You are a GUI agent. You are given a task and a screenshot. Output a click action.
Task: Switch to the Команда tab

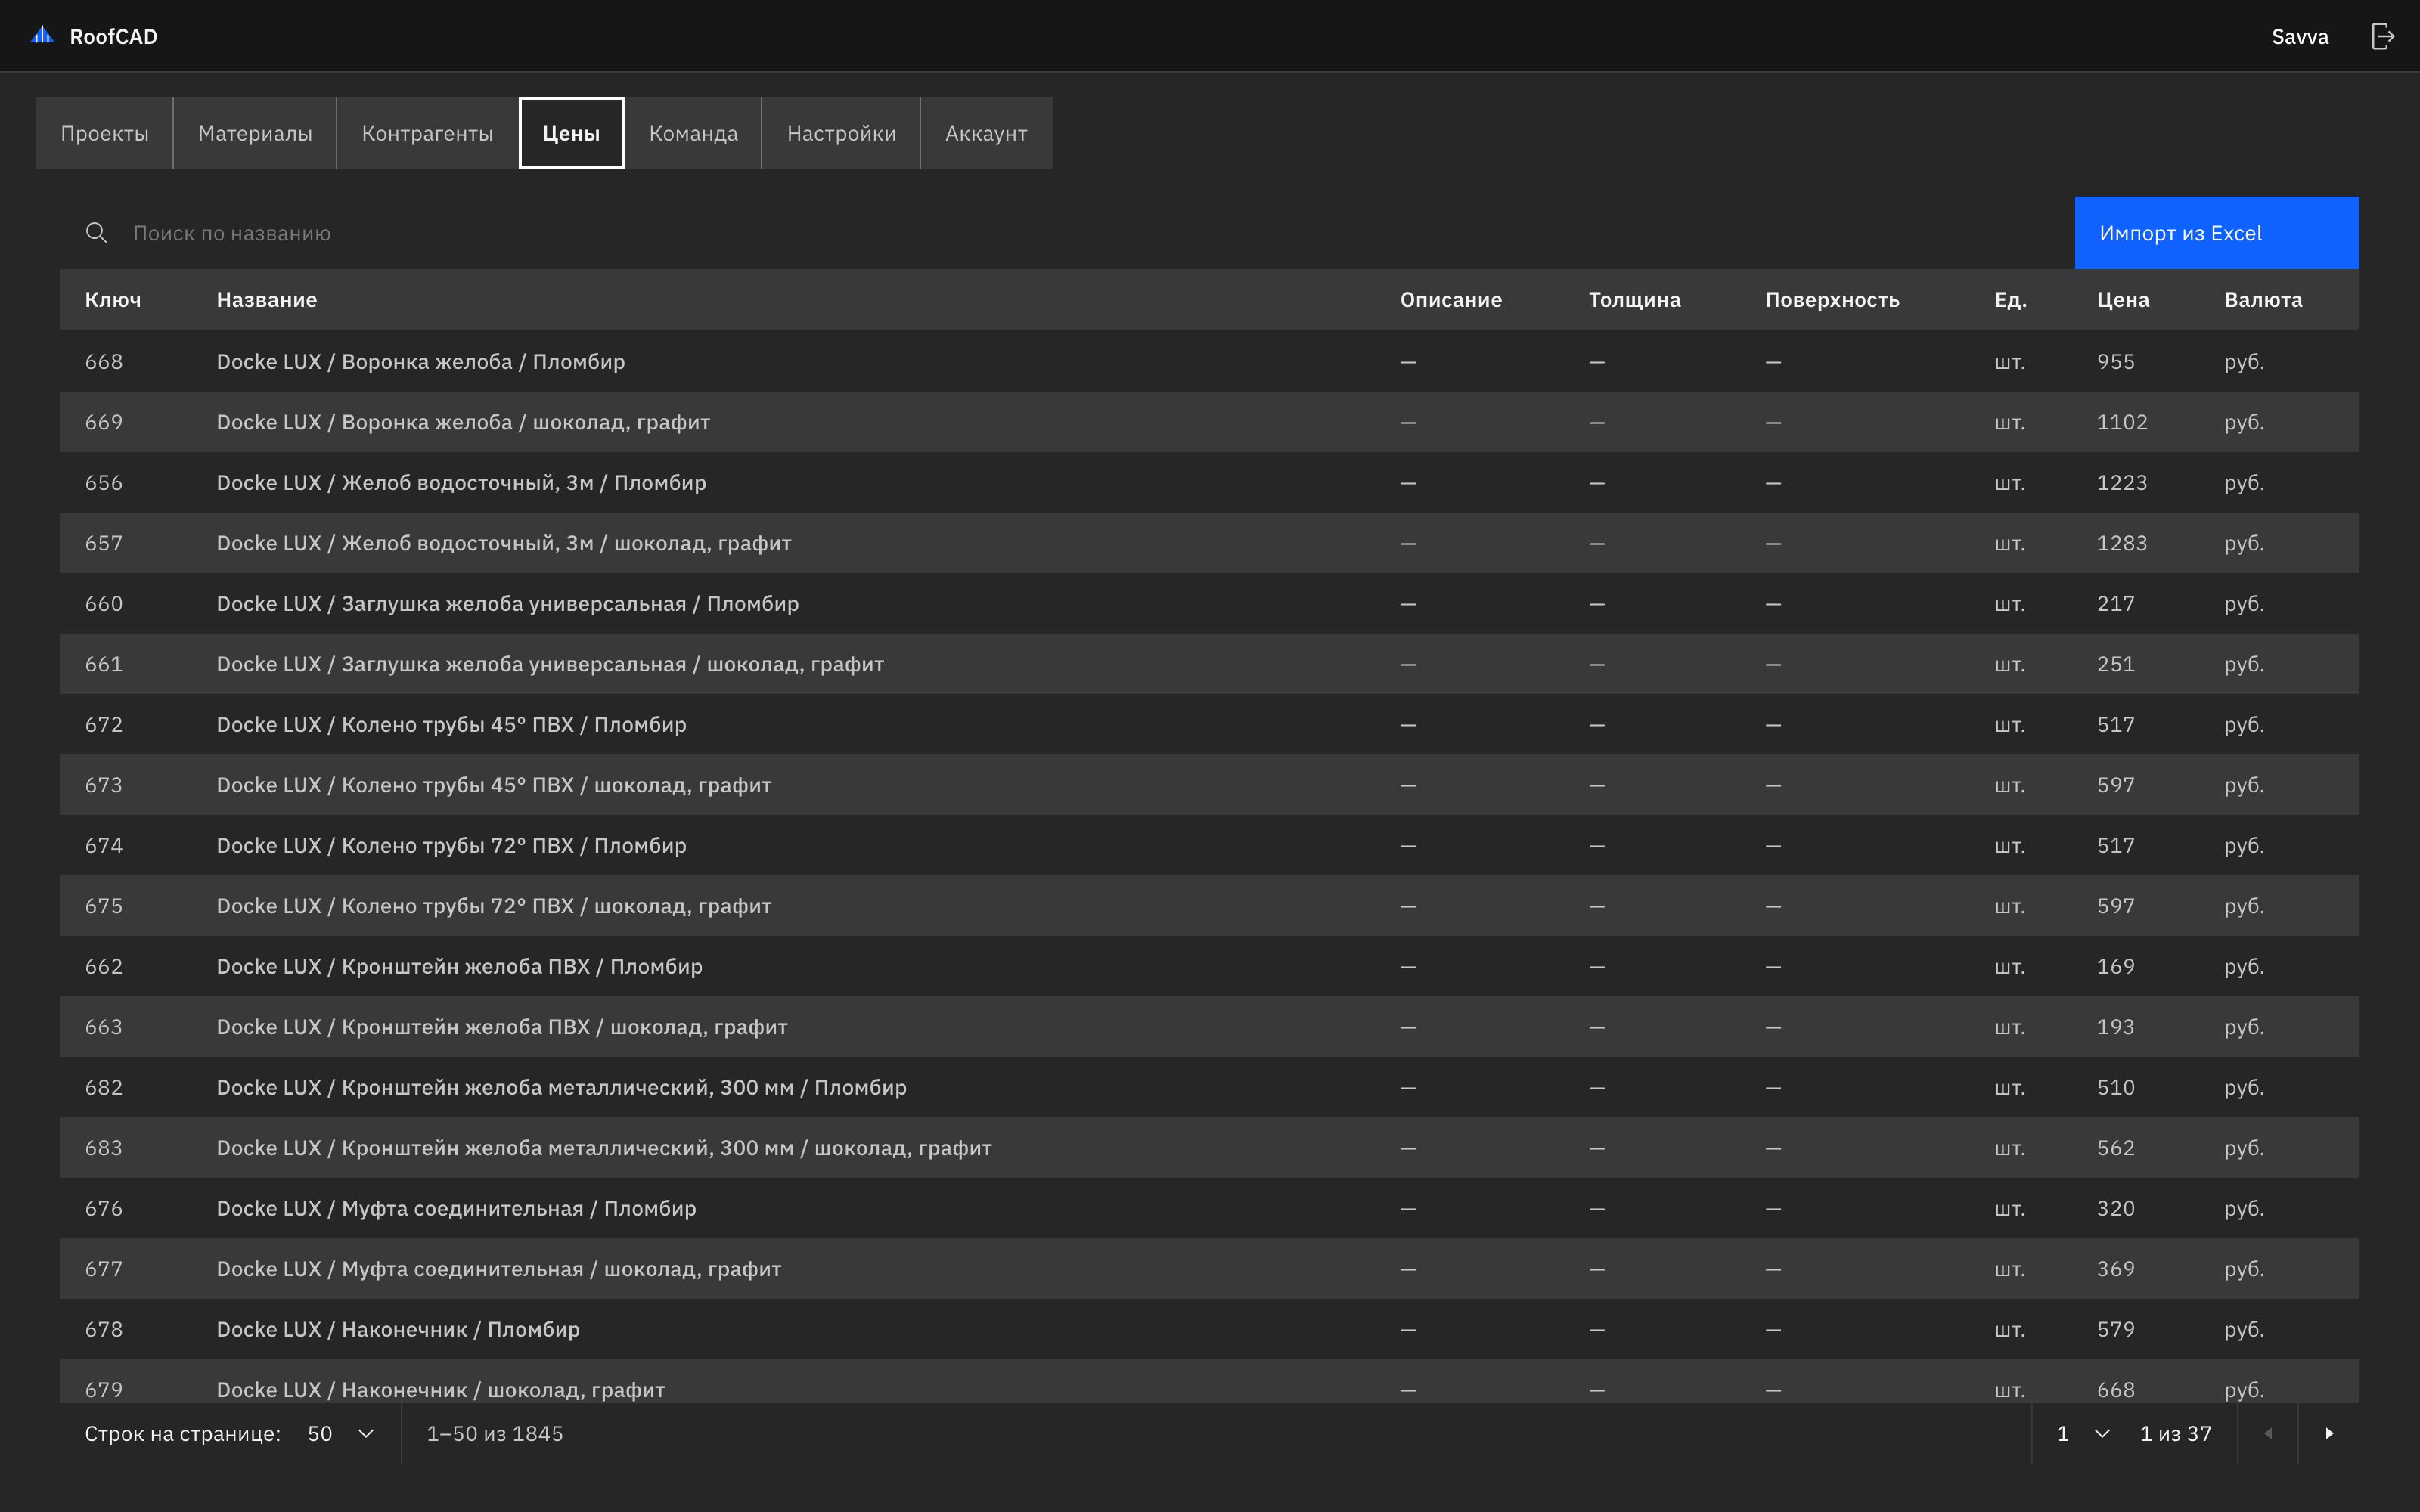coord(693,133)
